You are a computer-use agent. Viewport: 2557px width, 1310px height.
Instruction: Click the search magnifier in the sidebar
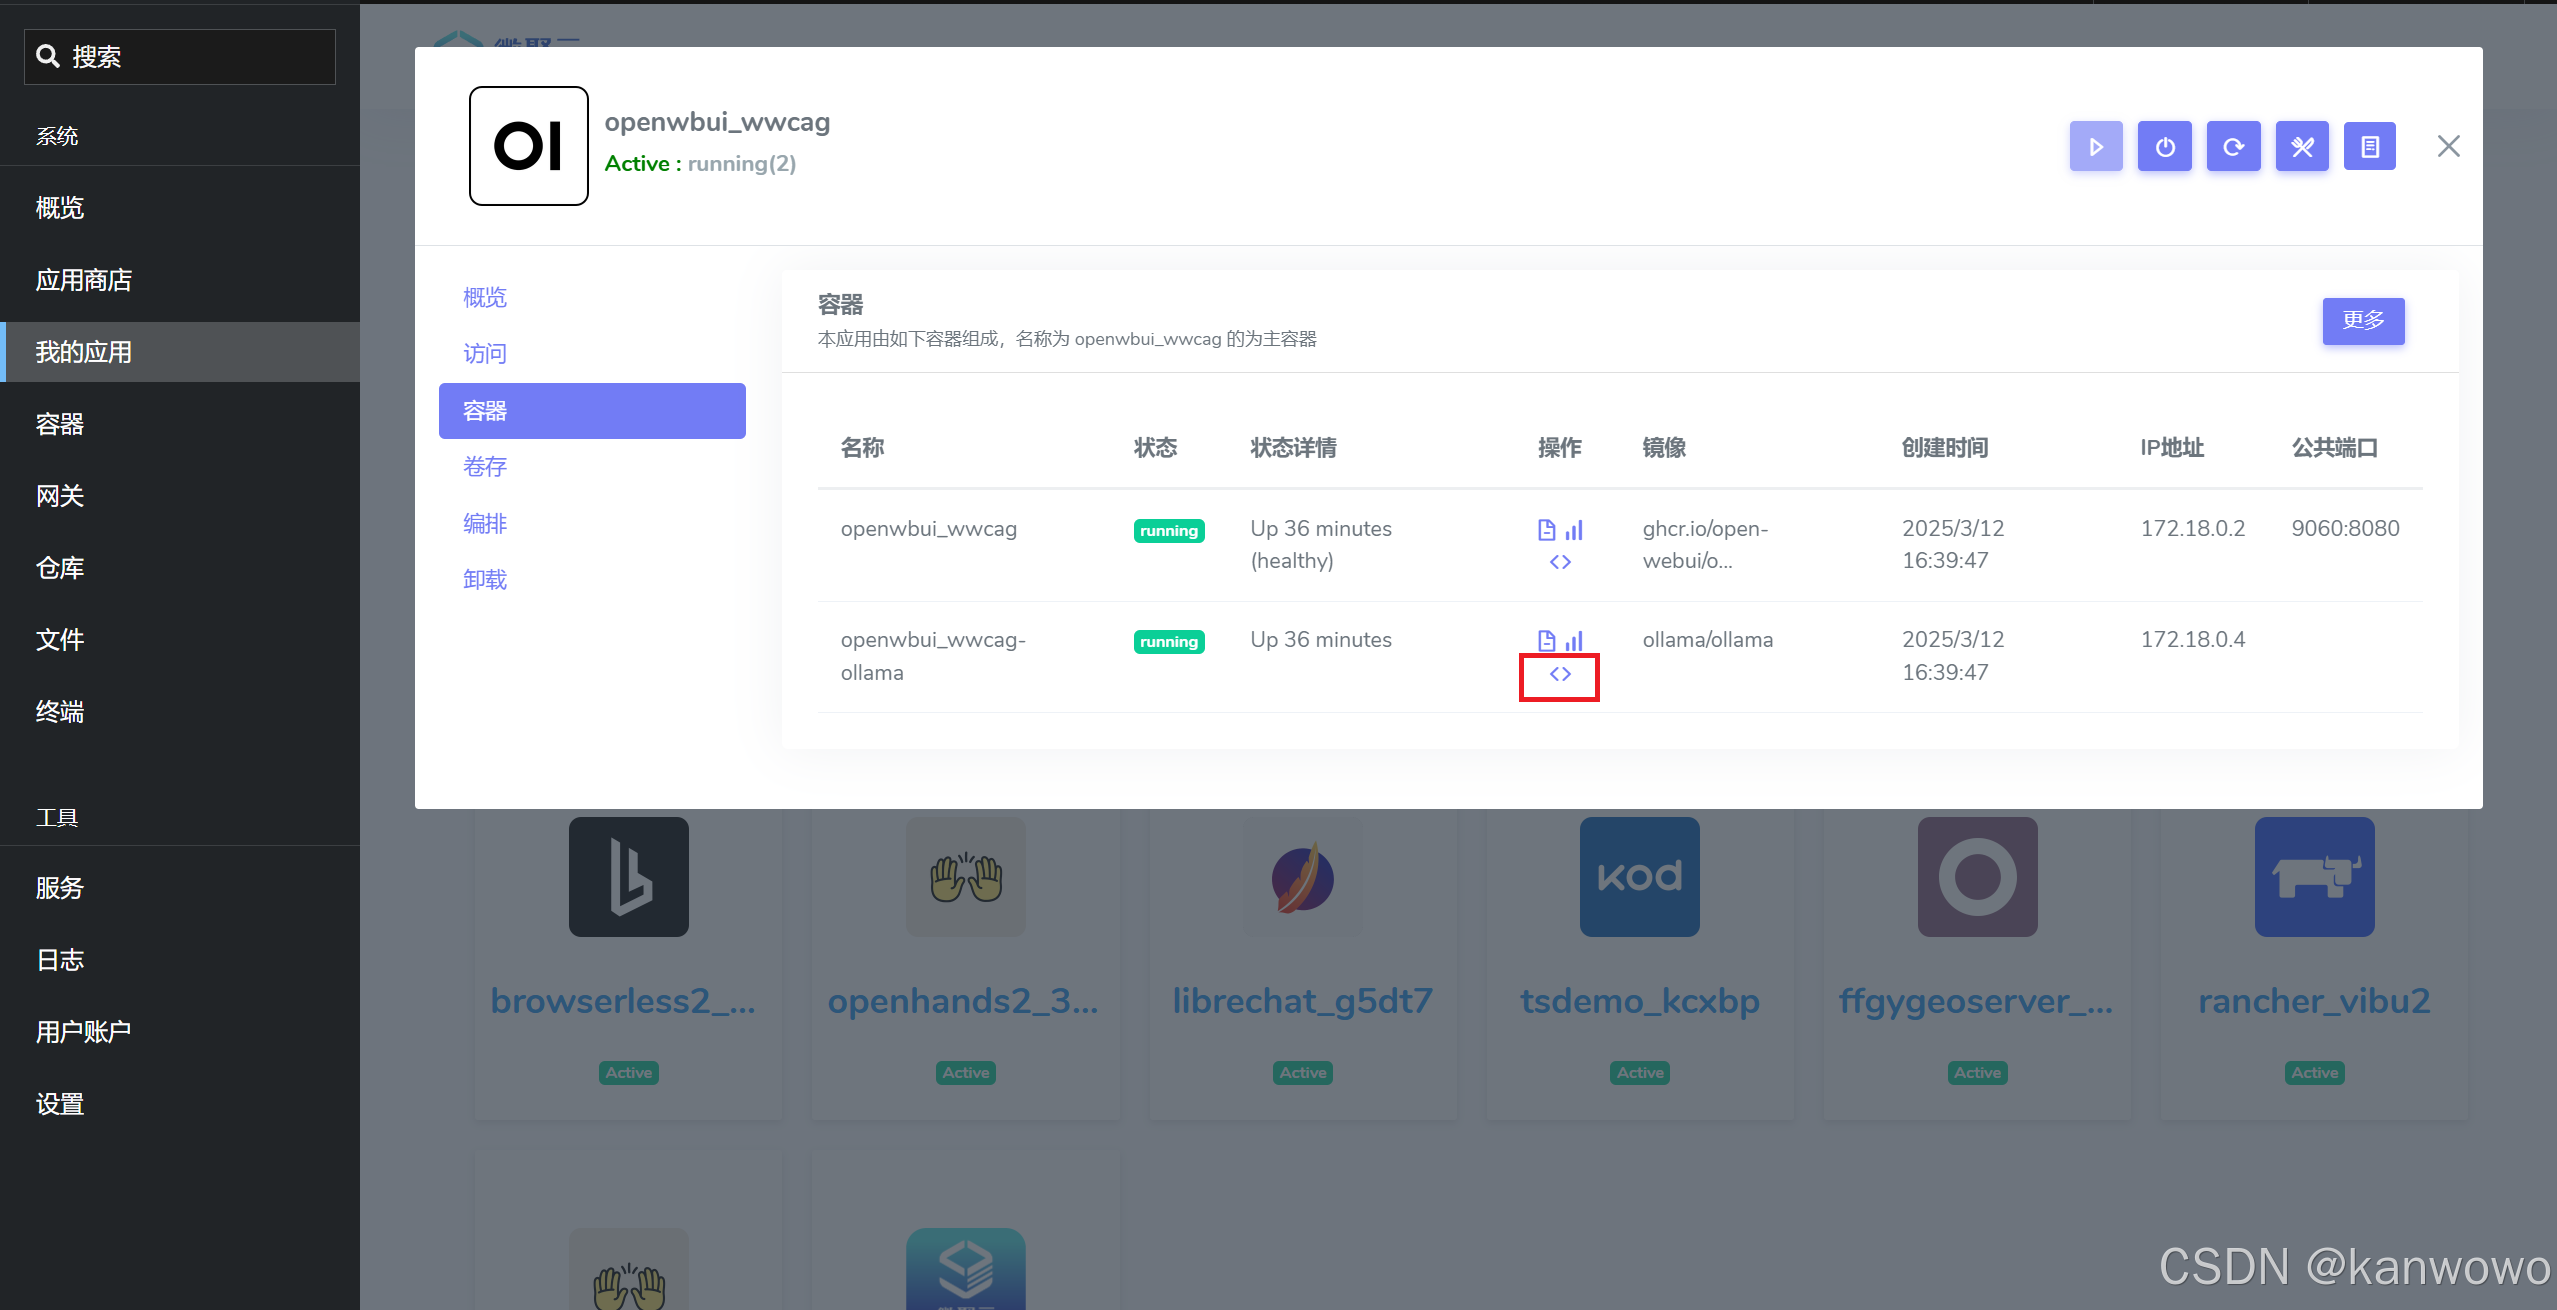coord(49,56)
